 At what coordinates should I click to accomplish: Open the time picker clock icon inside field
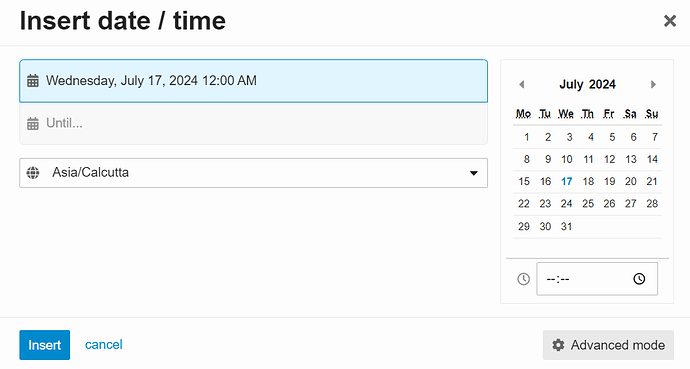point(639,279)
